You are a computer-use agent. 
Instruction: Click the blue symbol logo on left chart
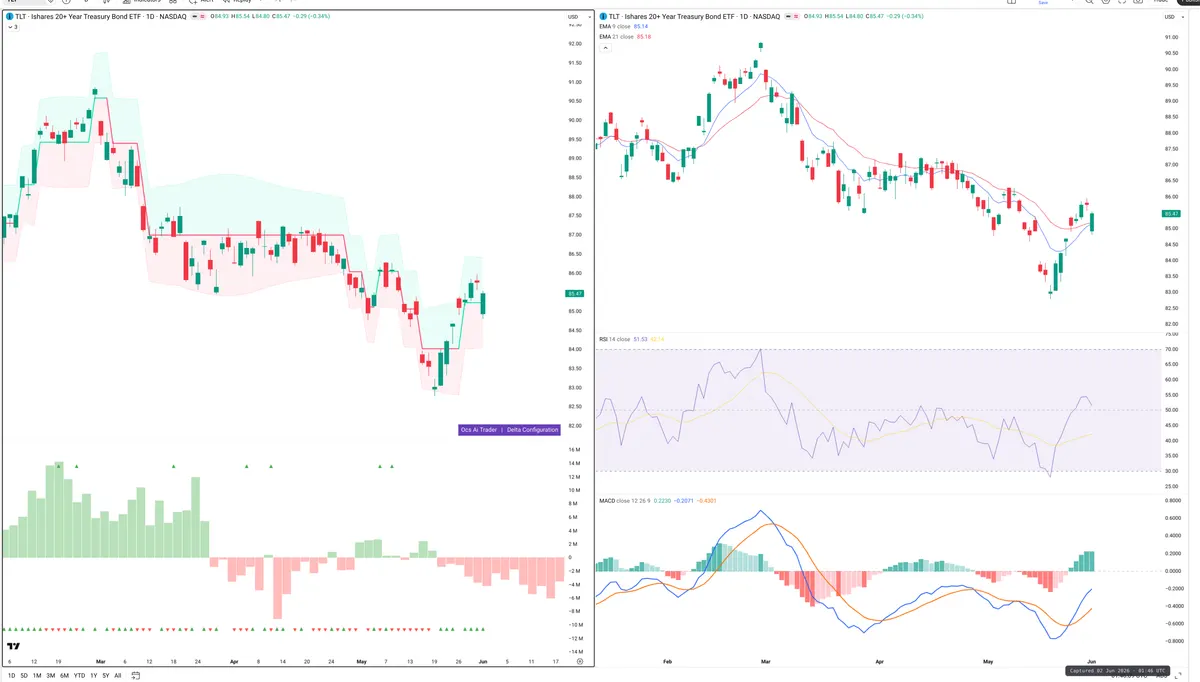9,17
